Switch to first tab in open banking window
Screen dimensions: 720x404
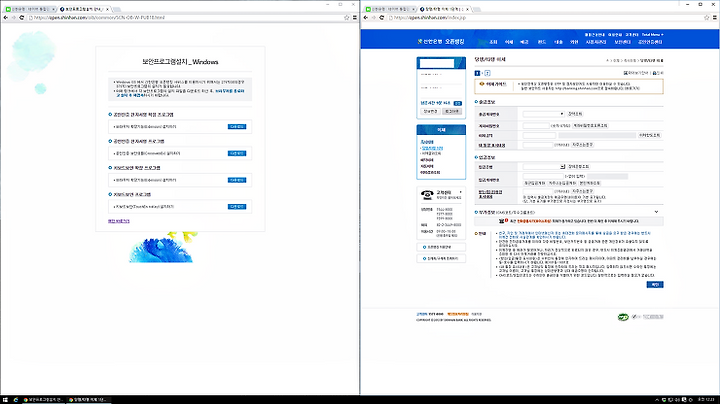[390, 9]
